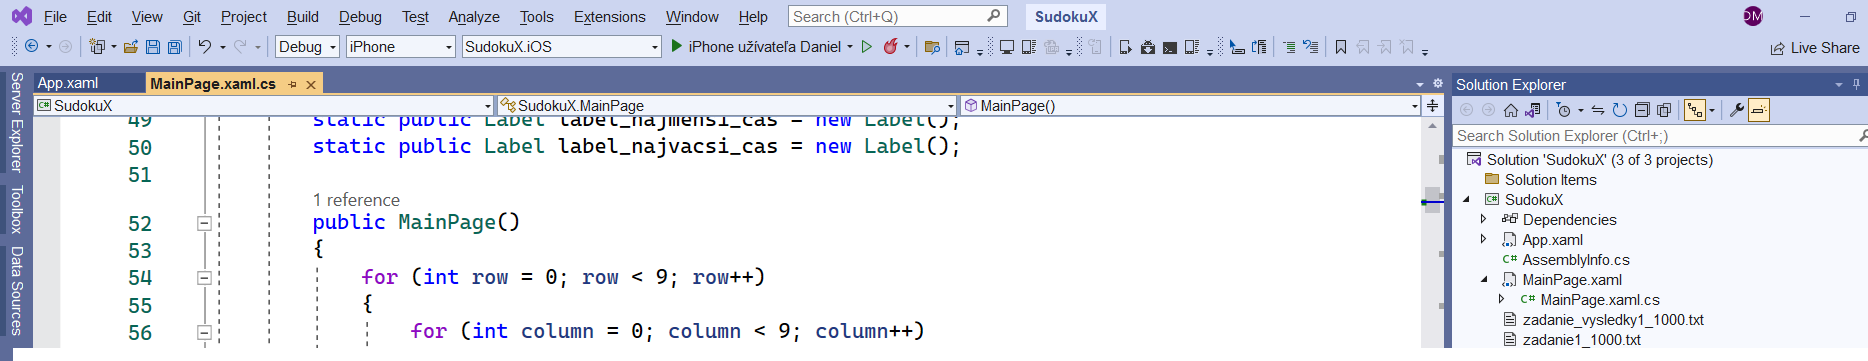Click the Solution Explorer Home icon
This screenshot has width=1868, height=361.
[1511, 110]
